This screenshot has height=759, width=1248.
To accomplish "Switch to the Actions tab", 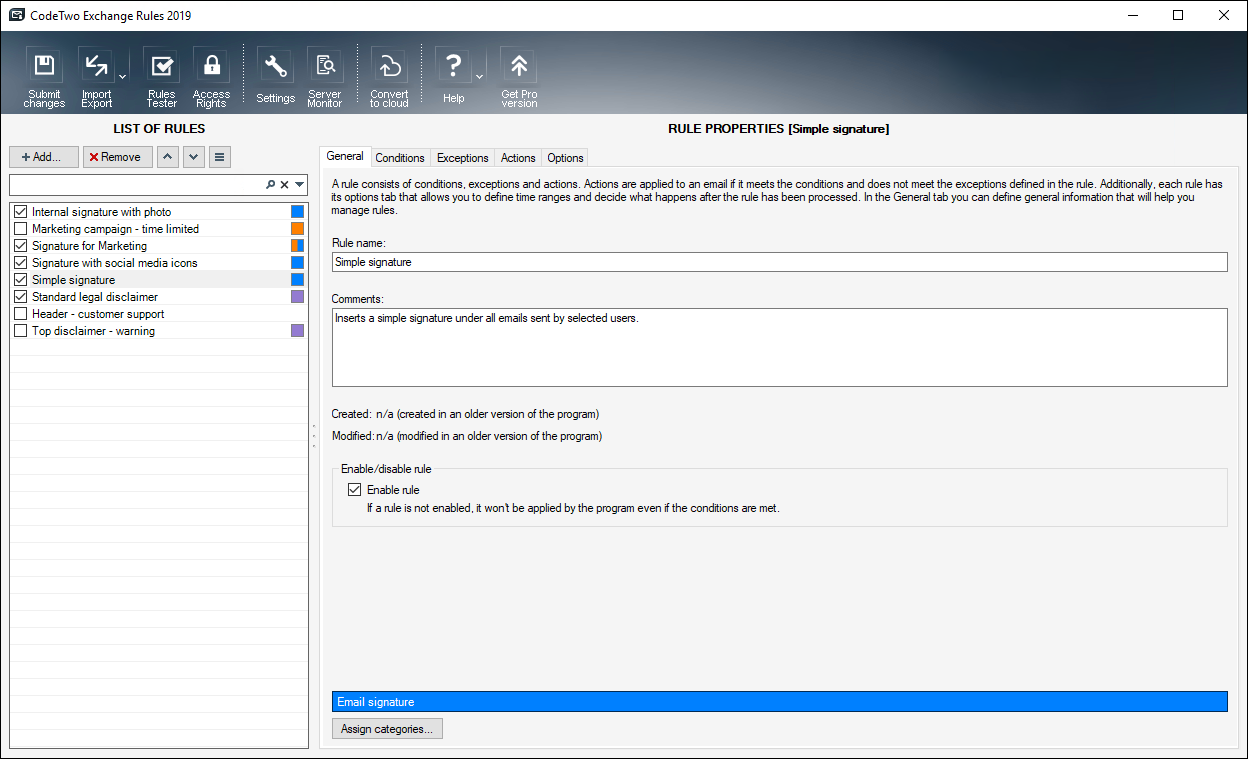I will (518, 158).
